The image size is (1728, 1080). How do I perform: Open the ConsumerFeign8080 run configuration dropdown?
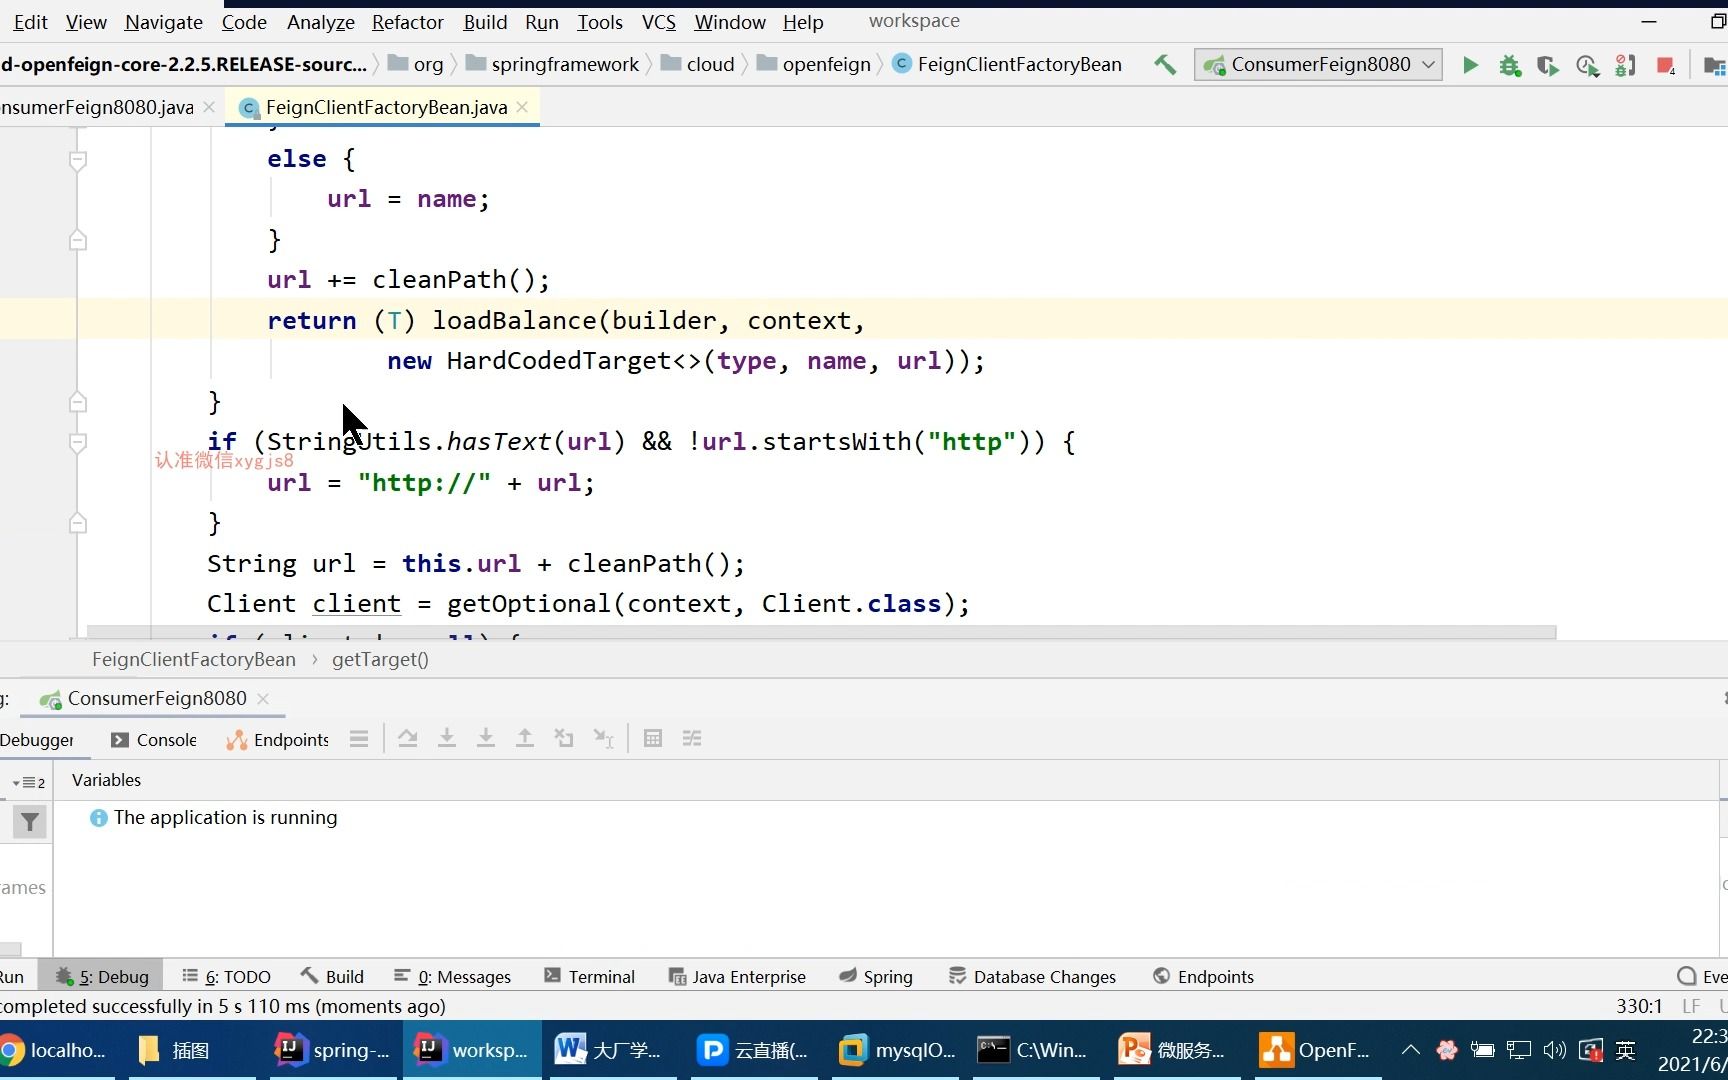[1318, 65]
